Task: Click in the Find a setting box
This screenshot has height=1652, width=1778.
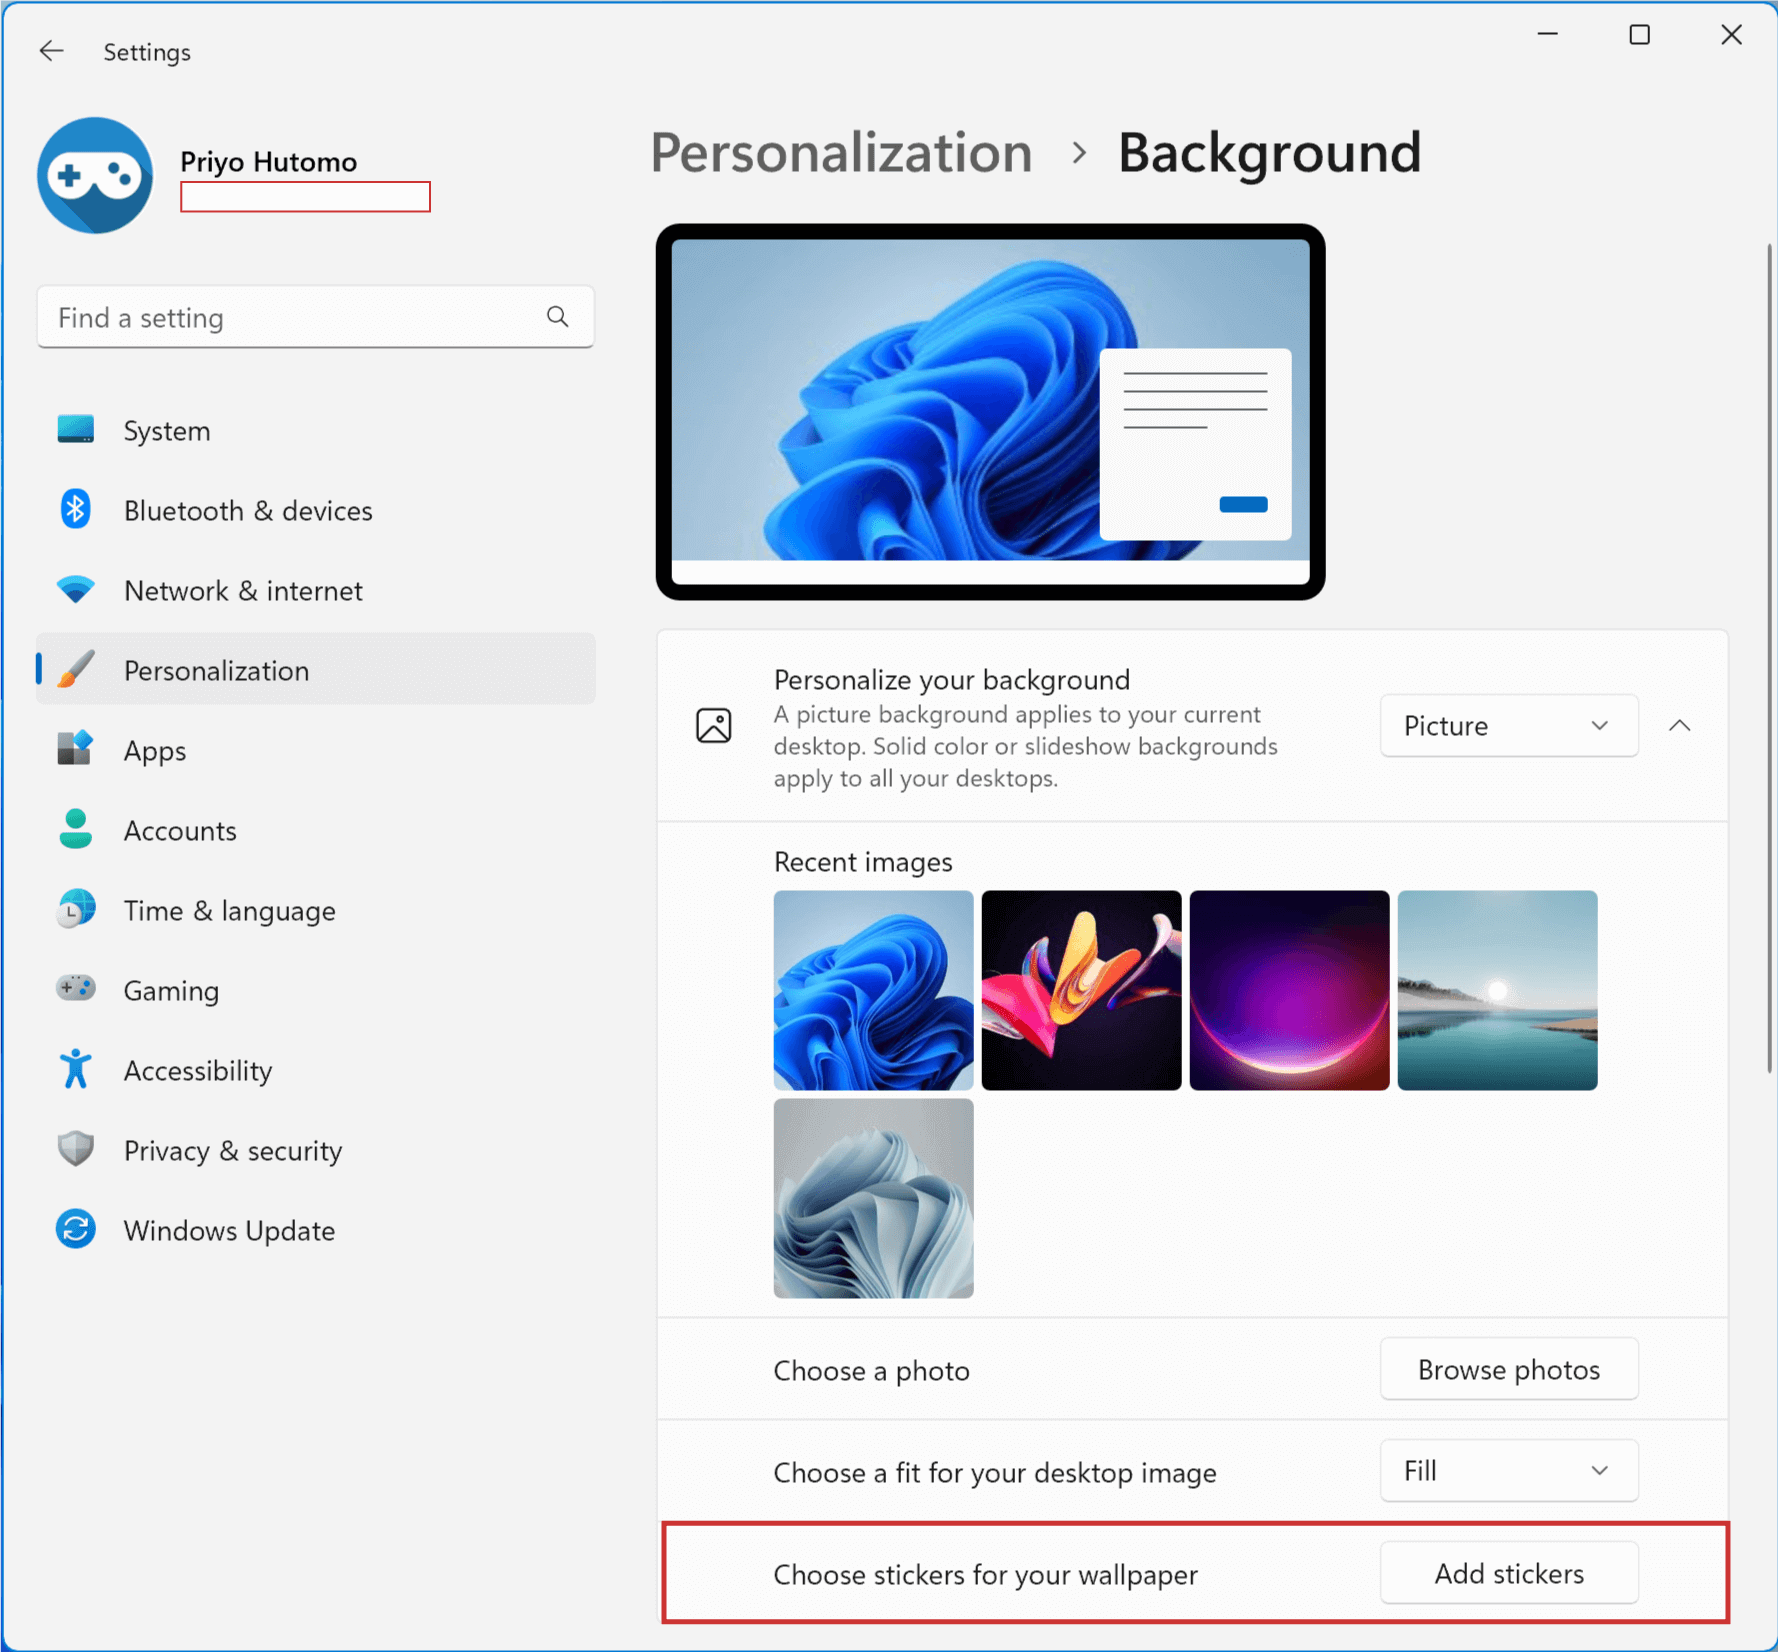Action: pyautogui.click(x=316, y=317)
